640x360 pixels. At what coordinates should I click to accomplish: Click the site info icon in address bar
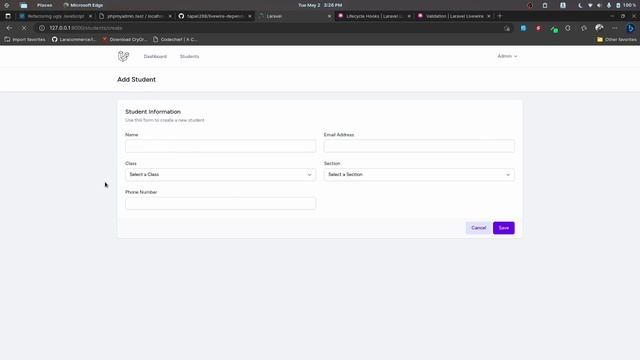click(42, 28)
